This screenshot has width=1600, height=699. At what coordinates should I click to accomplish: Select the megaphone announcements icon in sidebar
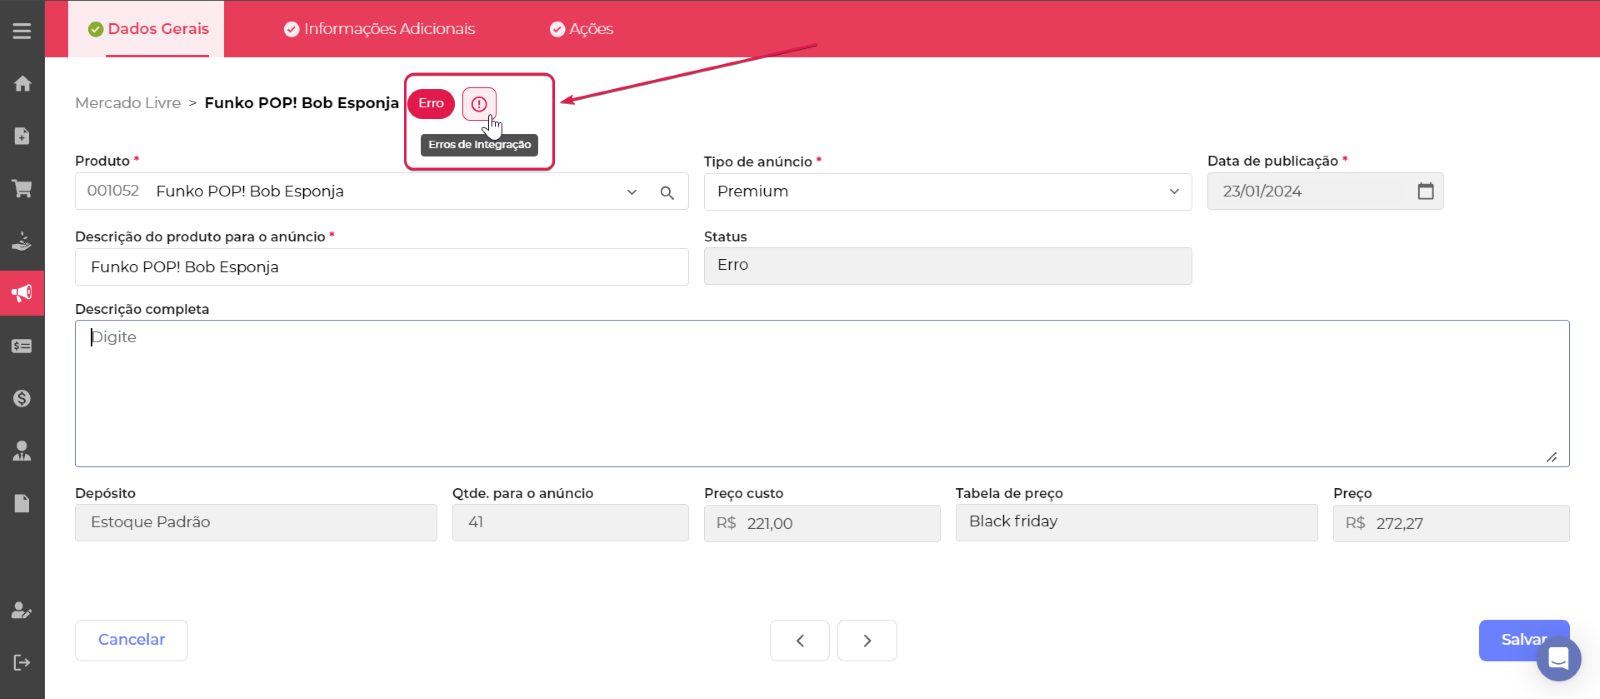click(22, 293)
